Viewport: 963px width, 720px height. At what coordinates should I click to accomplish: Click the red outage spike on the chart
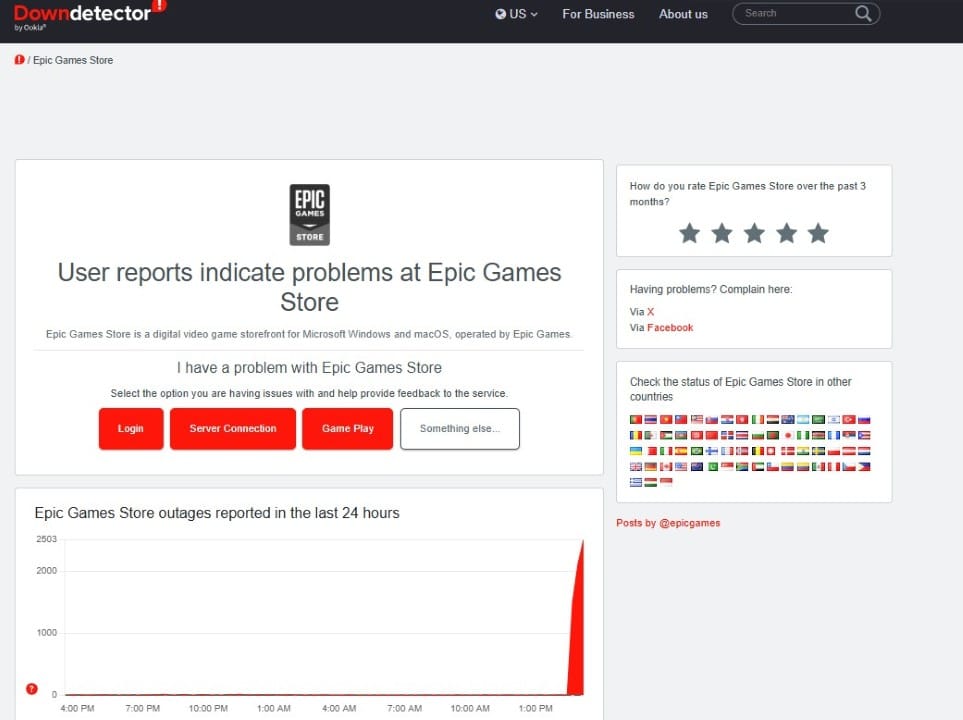coord(577,639)
